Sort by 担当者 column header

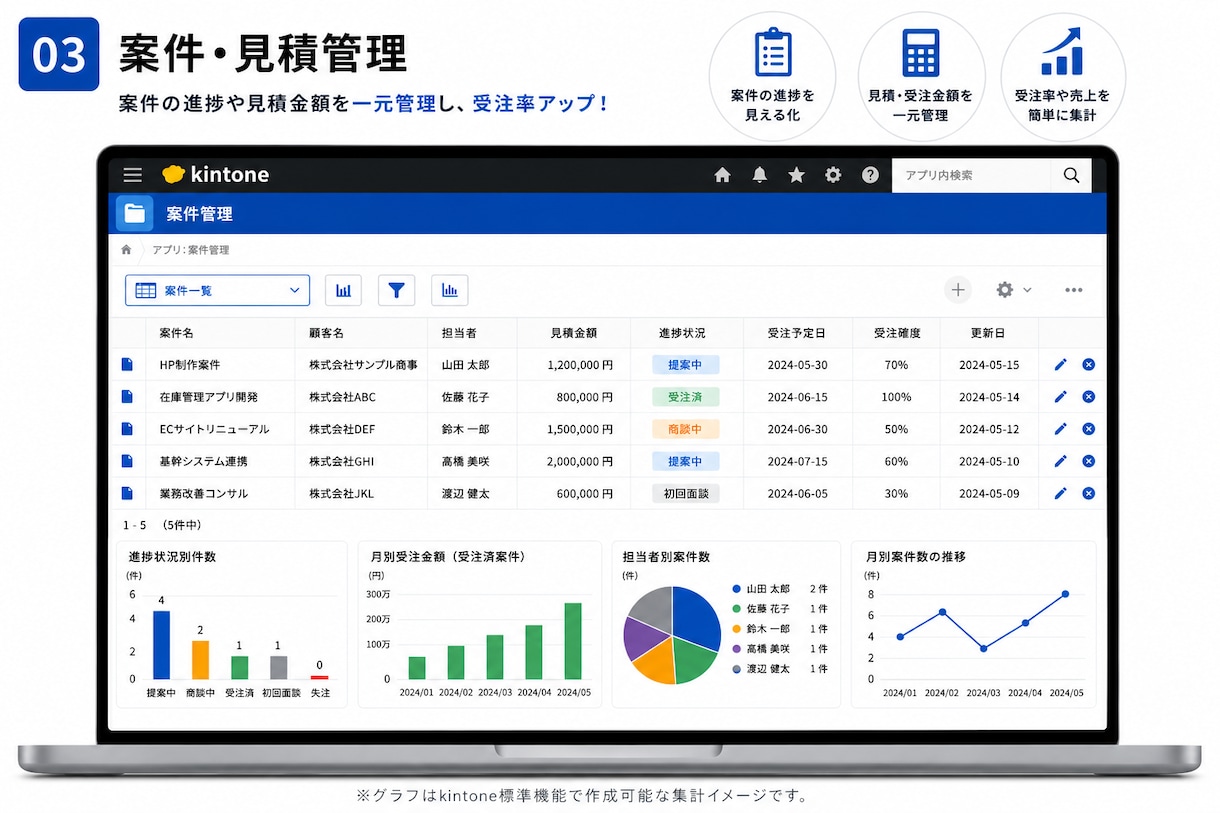pos(460,333)
